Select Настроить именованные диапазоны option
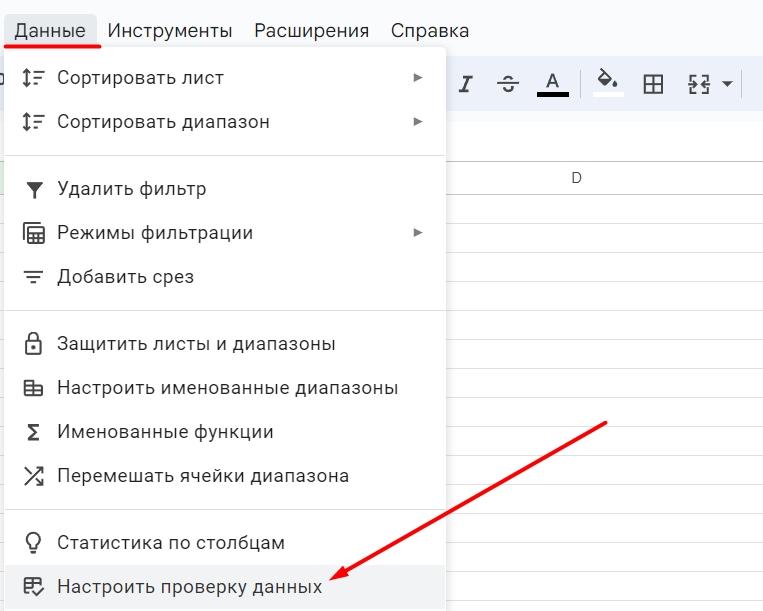The width and height of the screenshot is (763, 611). pos(227,388)
